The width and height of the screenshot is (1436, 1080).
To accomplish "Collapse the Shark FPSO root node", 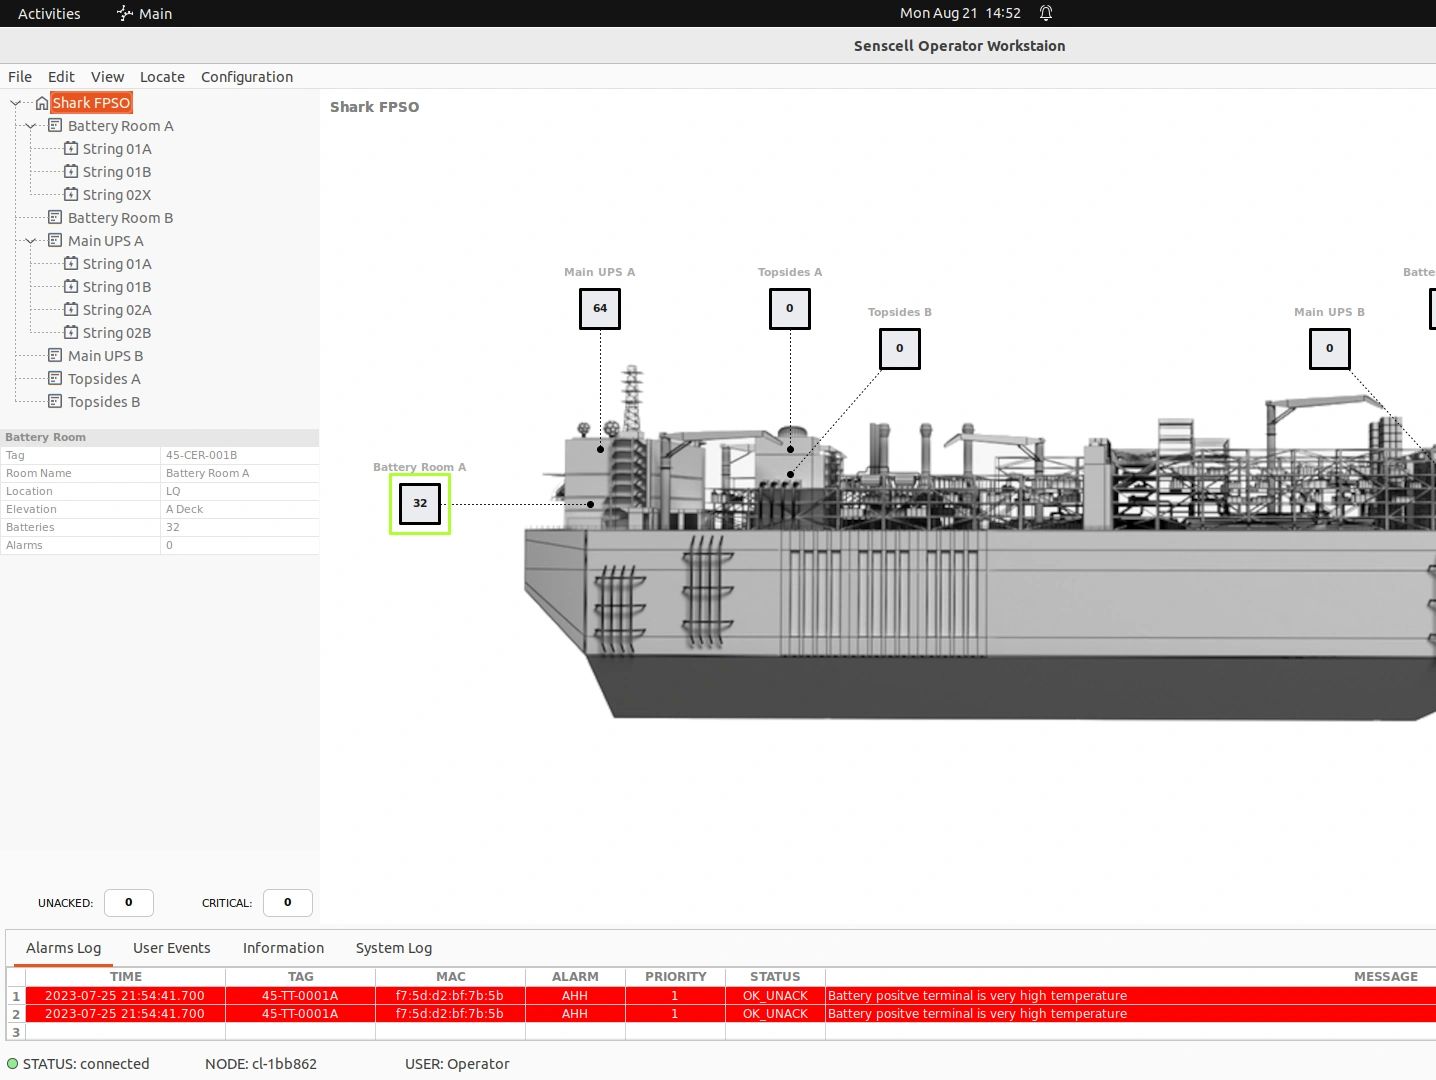I will click(16, 103).
